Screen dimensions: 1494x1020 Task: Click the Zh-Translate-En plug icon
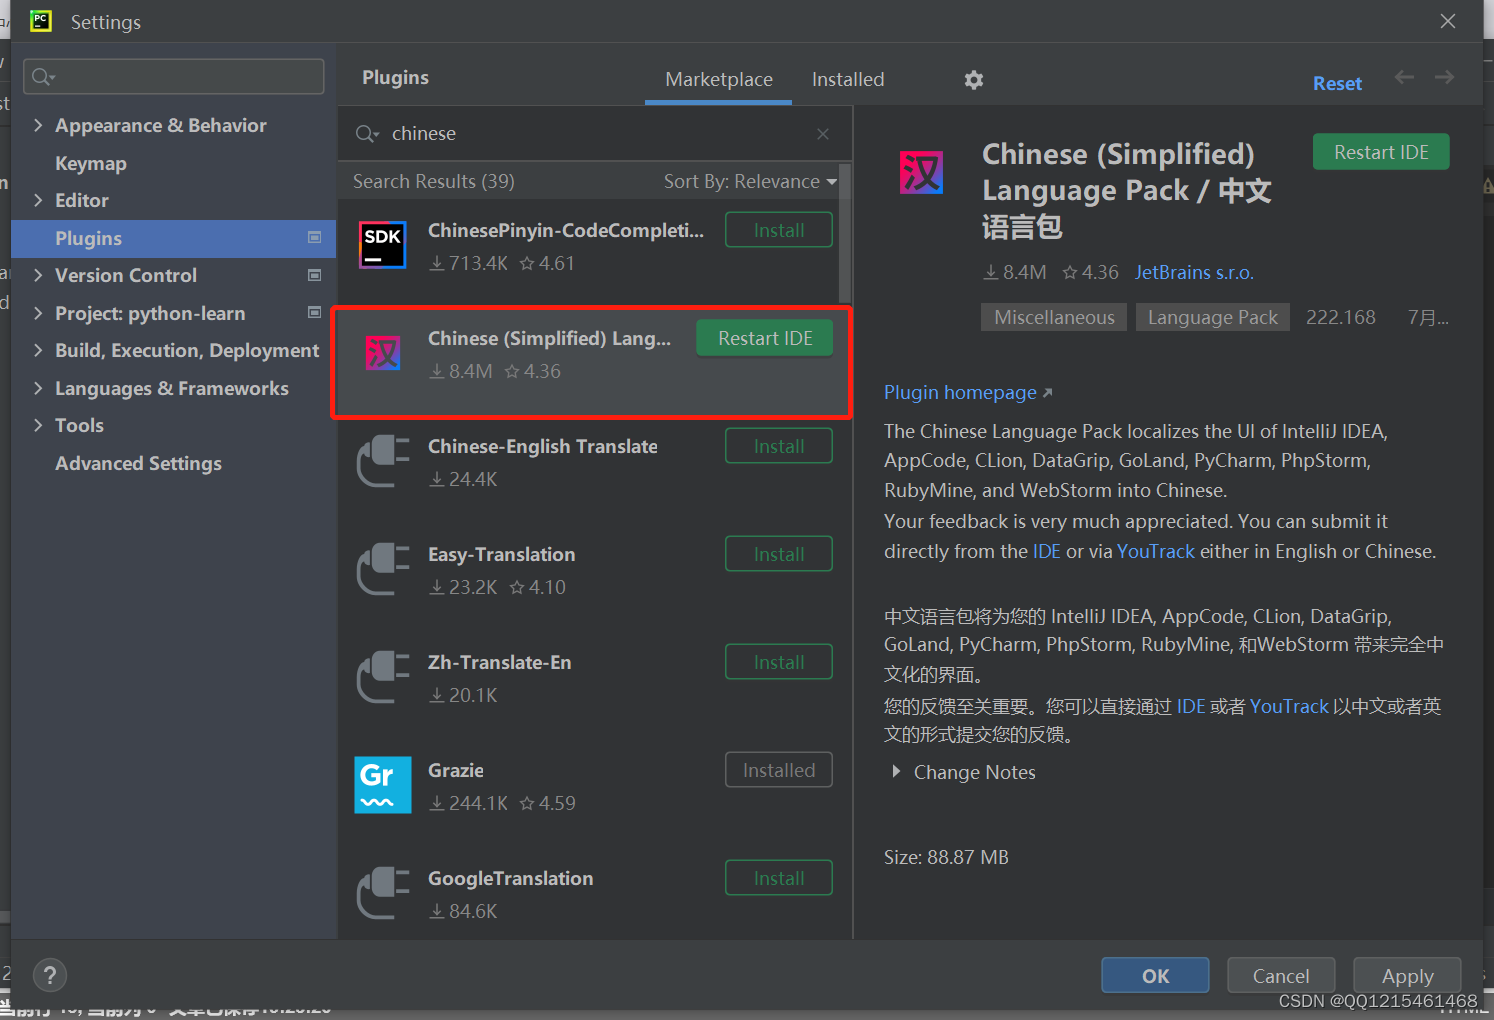pyautogui.click(x=384, y=677)
